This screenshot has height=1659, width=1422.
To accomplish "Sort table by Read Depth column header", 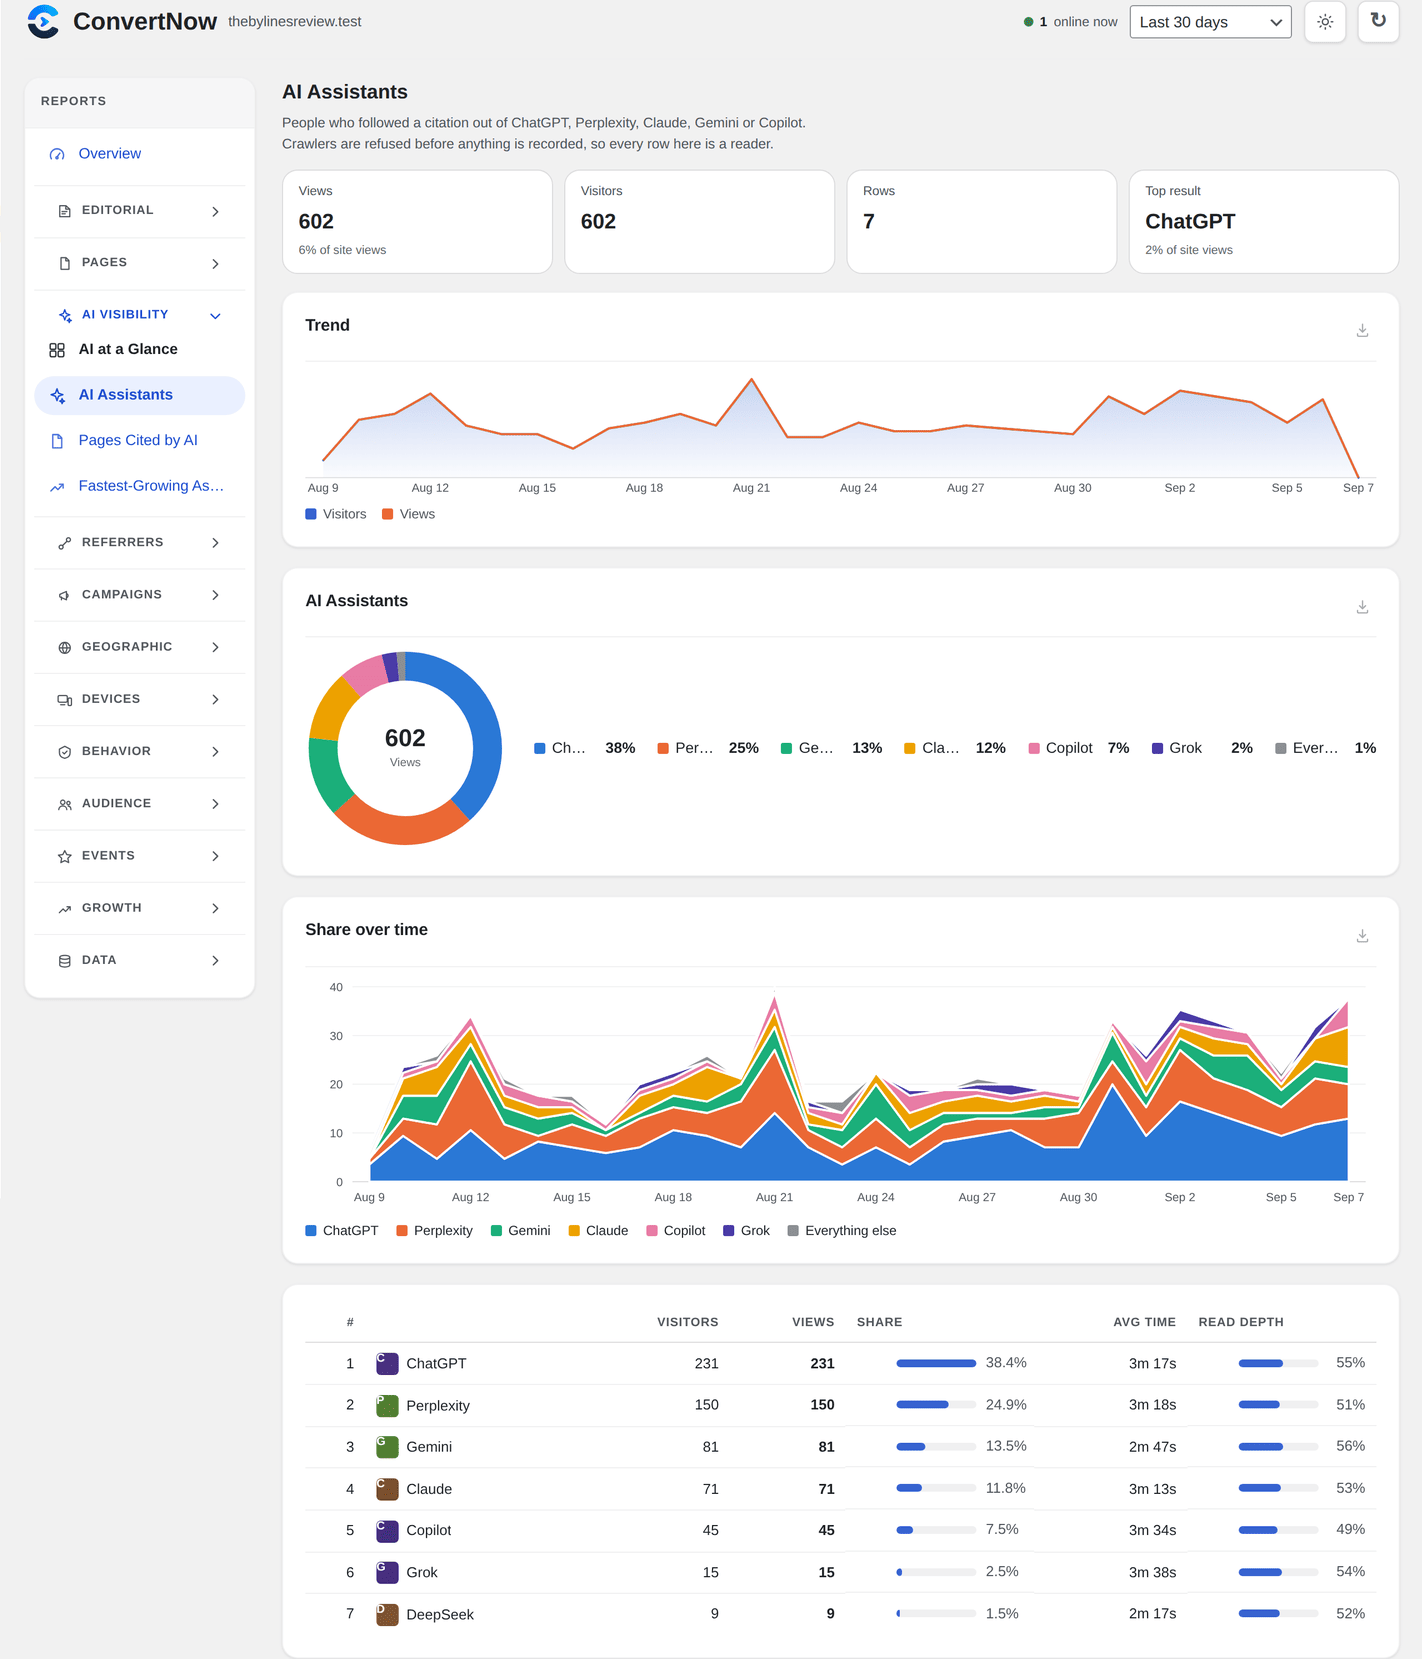I will point(1241,1322).
